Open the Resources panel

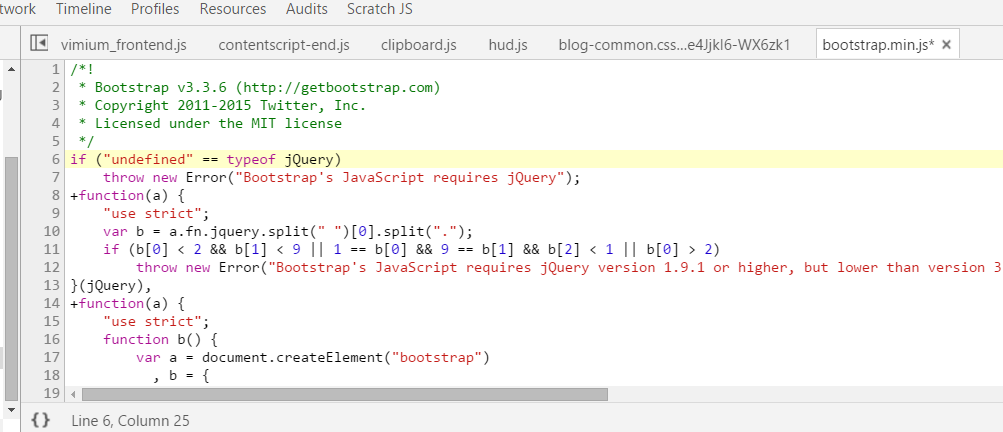tap(233, 9)
